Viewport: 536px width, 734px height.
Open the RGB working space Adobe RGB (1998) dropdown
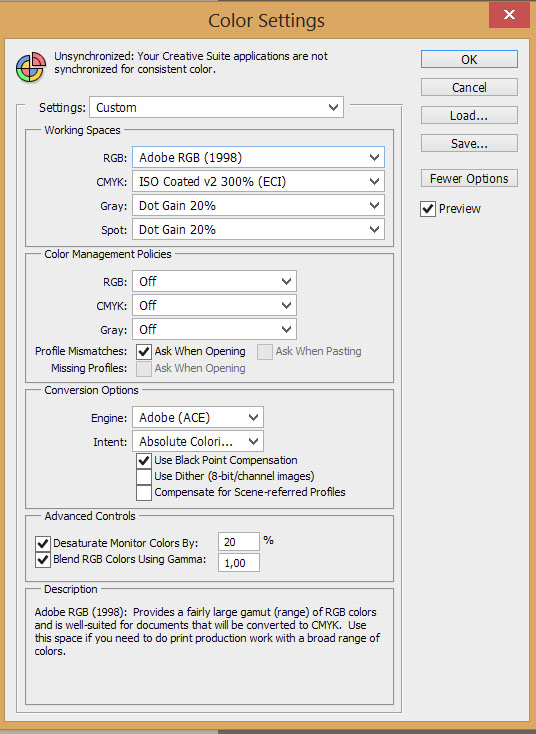click(x=258, y=157)
